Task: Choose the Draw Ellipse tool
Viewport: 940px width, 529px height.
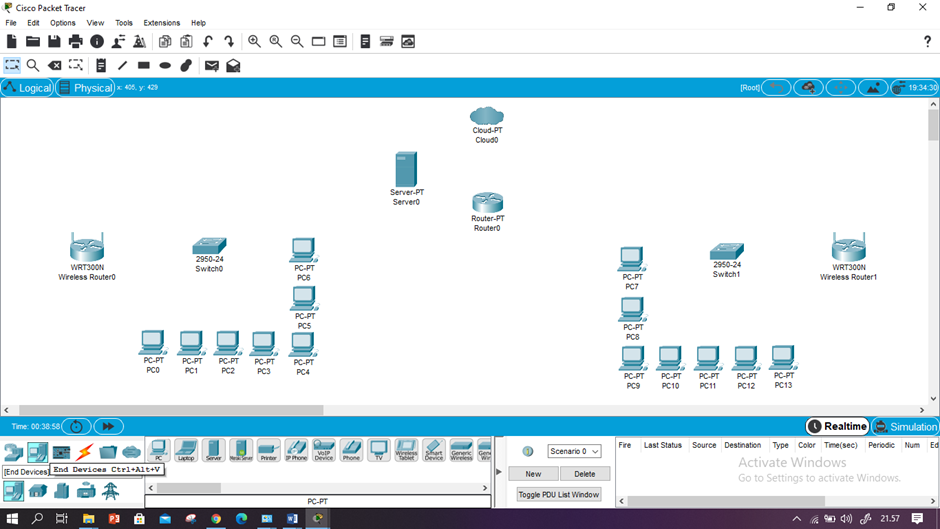Action: click(x=165, y=65)
